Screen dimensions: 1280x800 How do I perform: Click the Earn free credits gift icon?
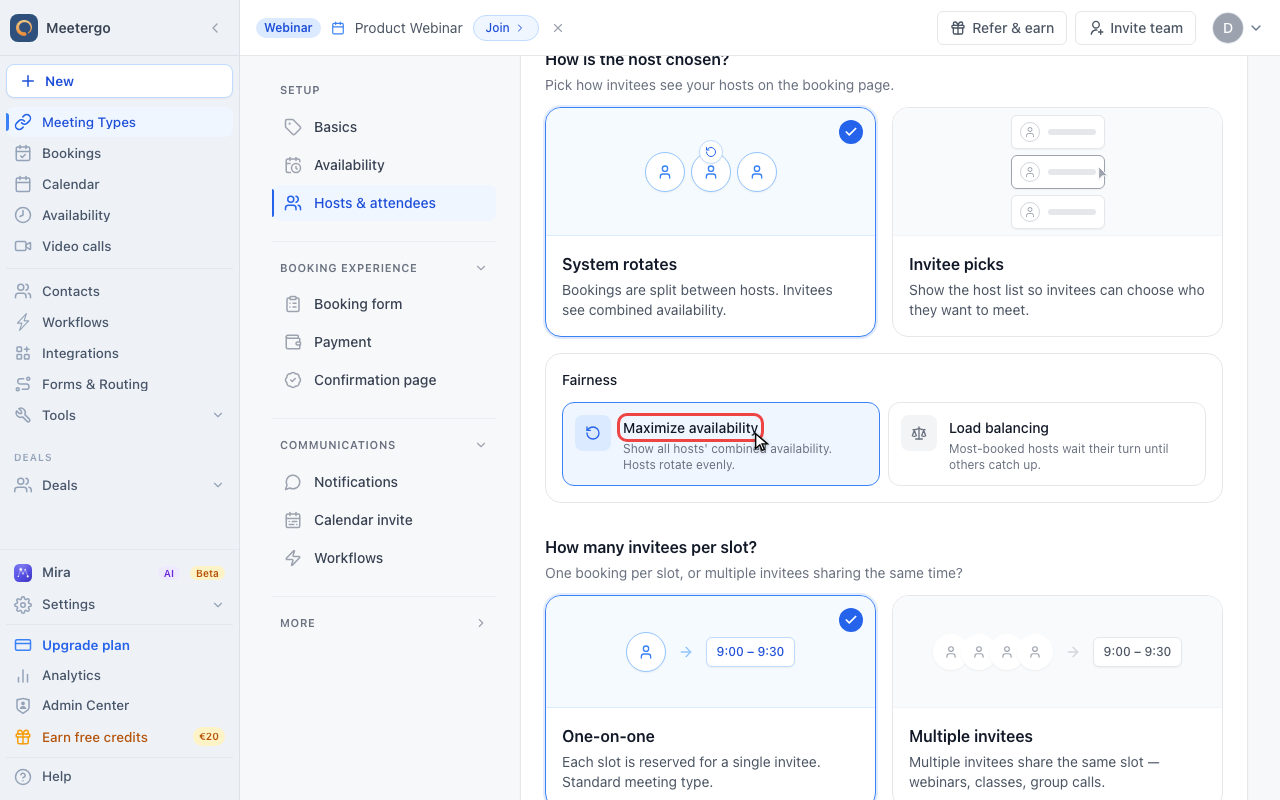click(x=23, y=737)
